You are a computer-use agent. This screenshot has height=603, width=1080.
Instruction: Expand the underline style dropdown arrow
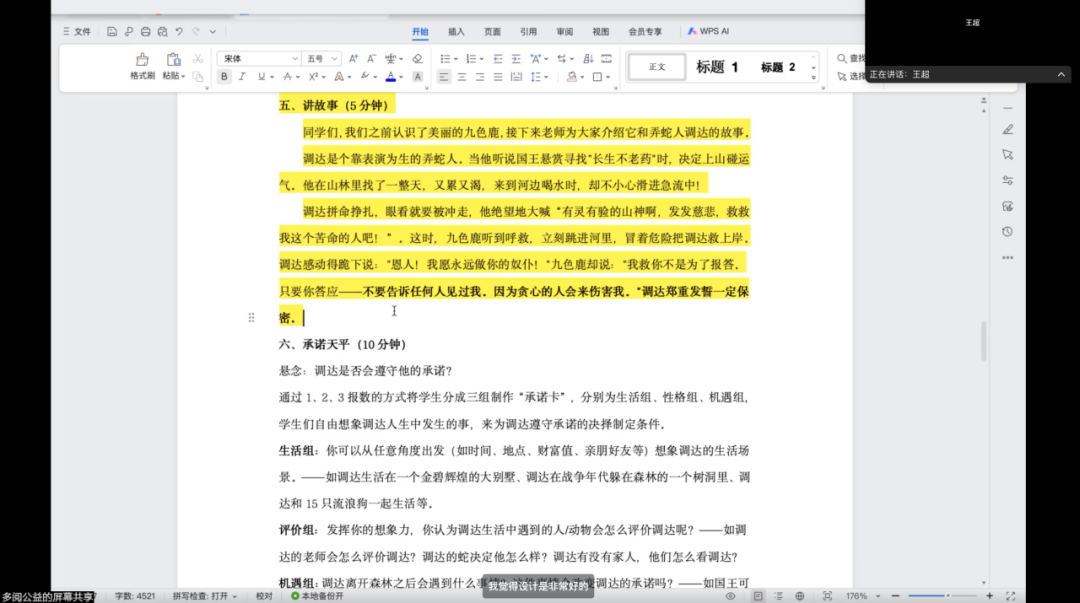272,77
